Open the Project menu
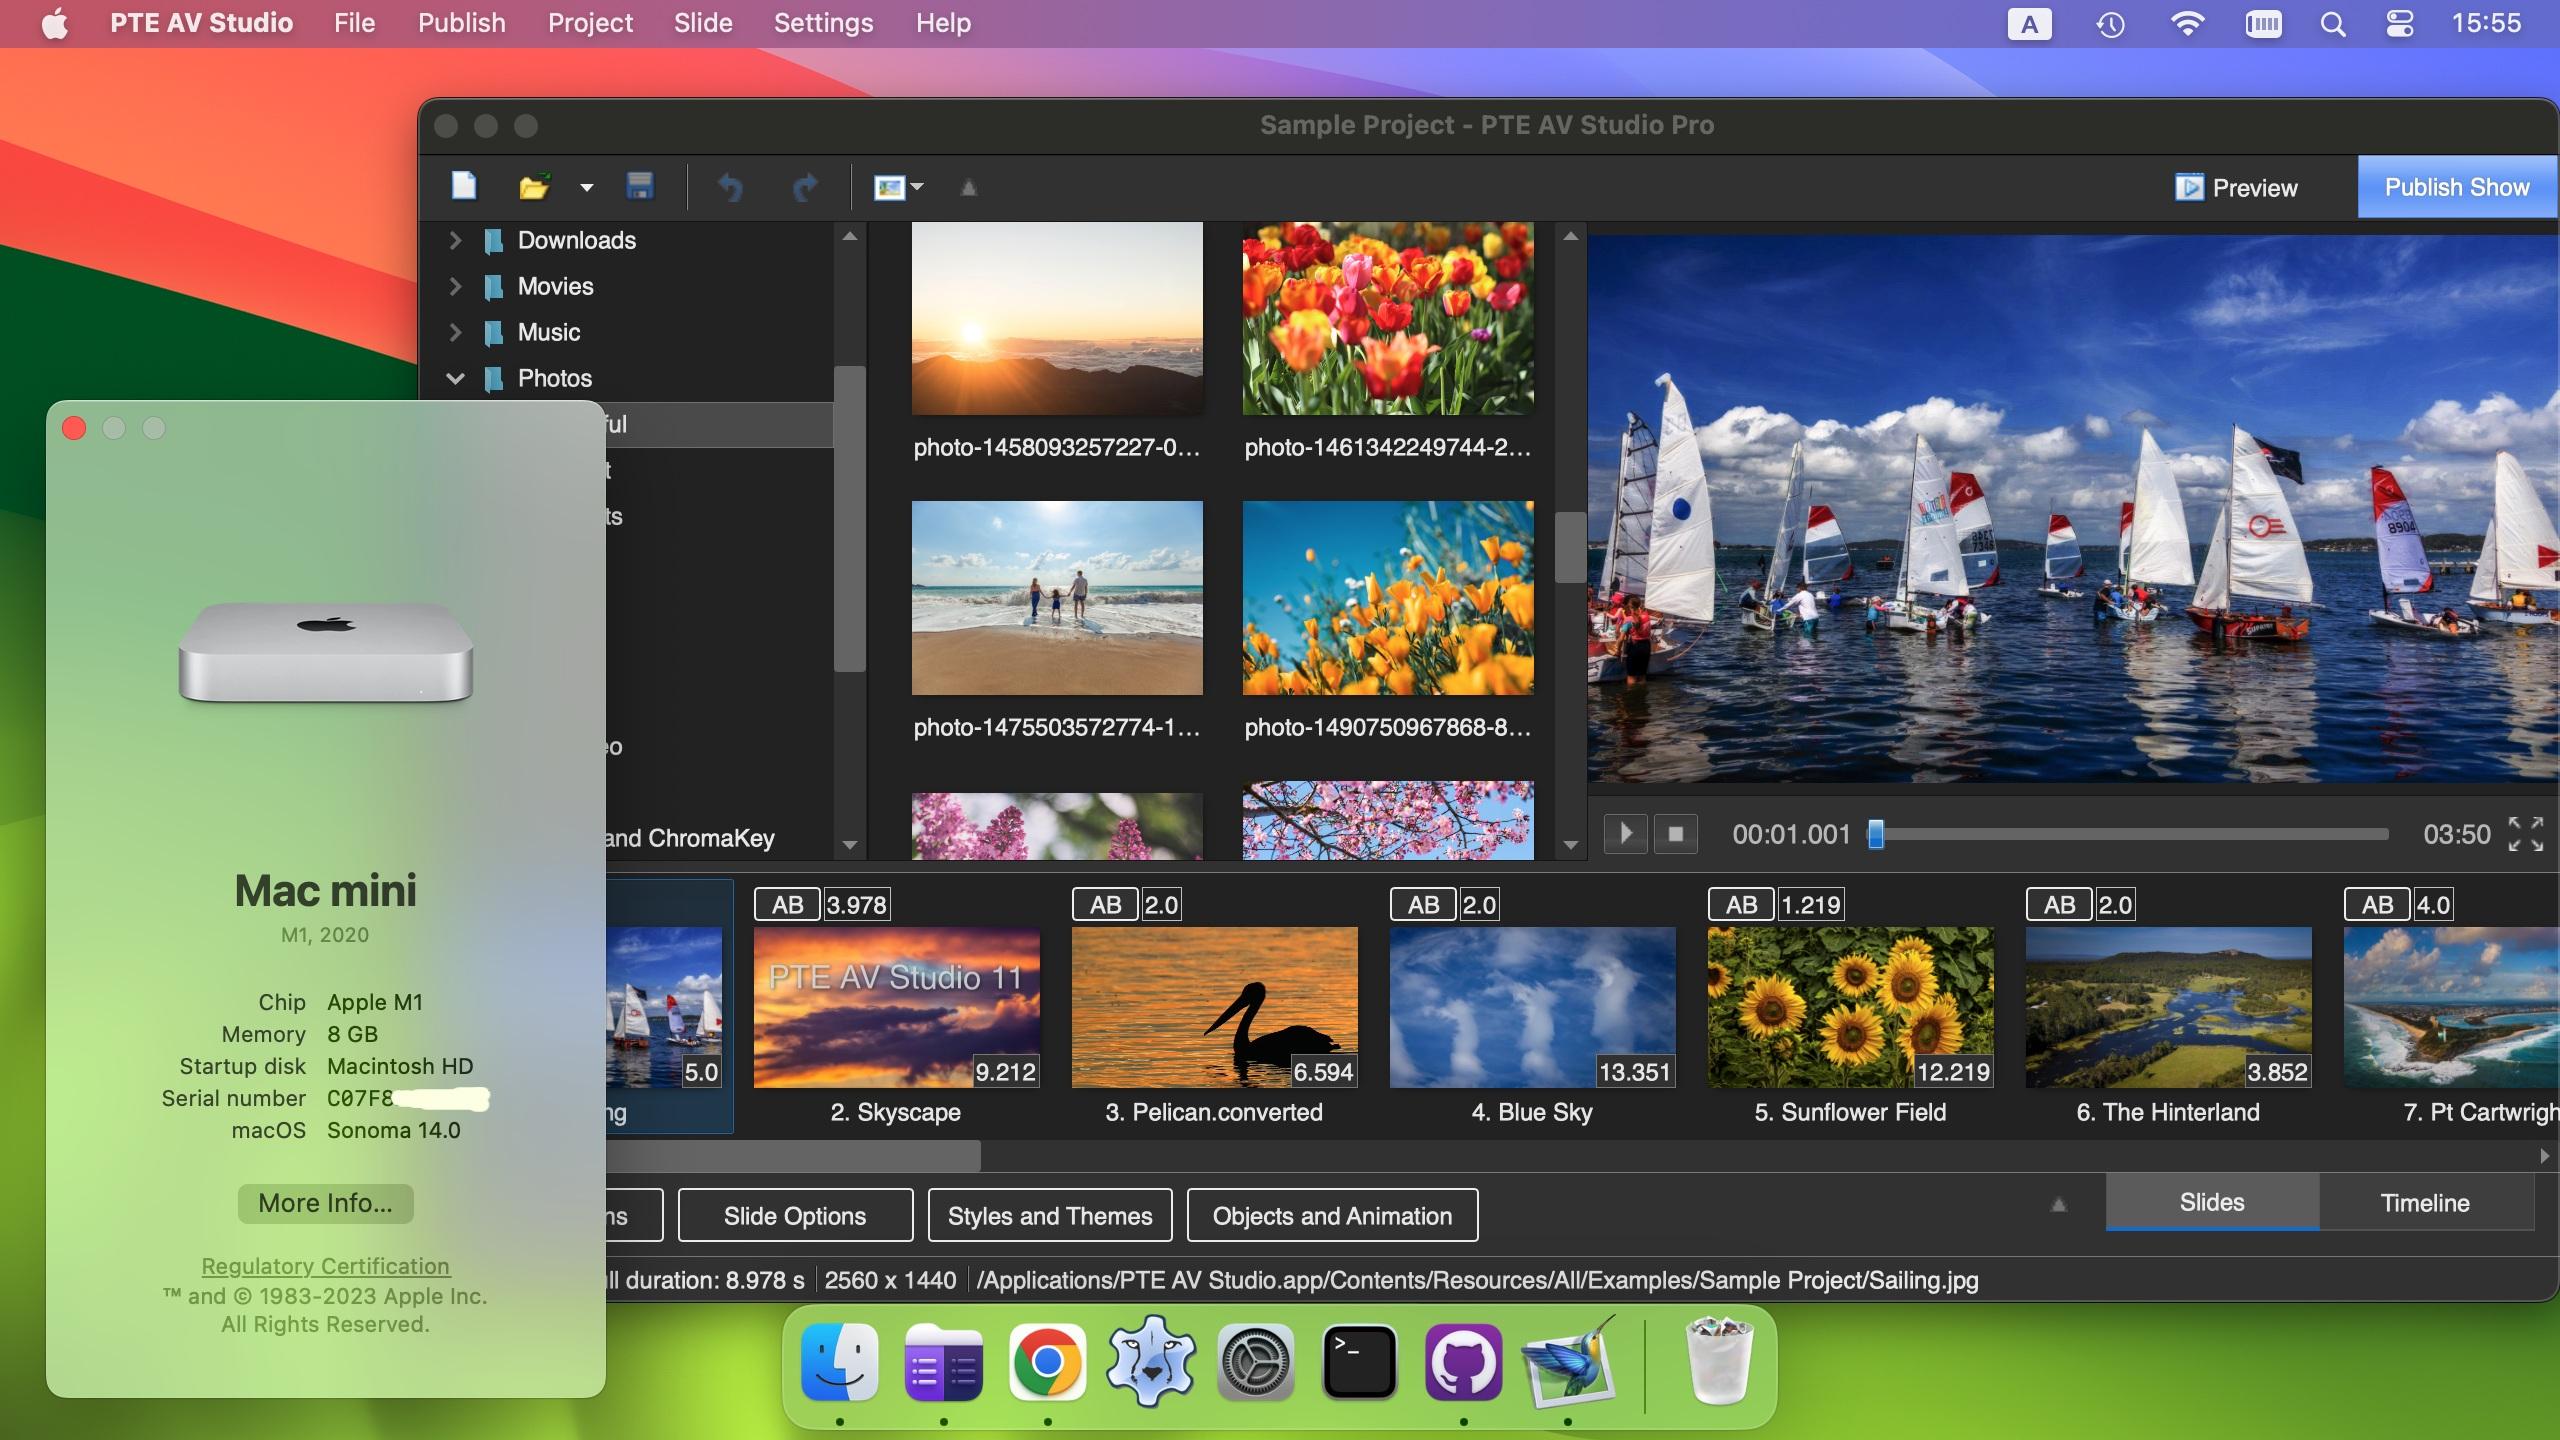The height and width of the screenshot is (1440, 2560). click(590, 23)
